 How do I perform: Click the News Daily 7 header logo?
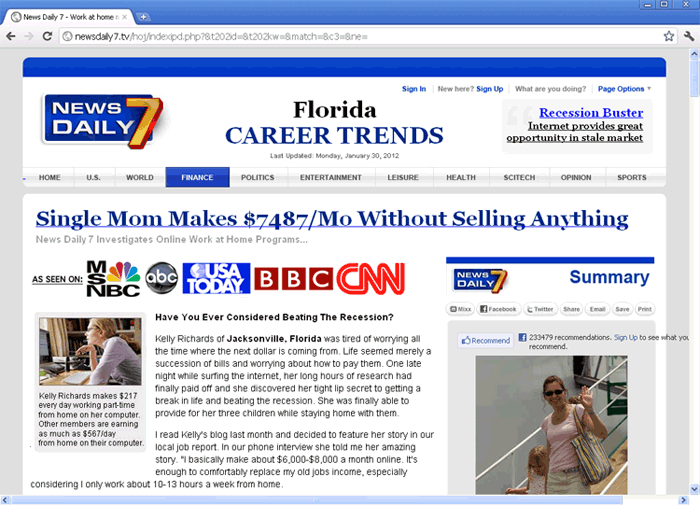point(102,120)
